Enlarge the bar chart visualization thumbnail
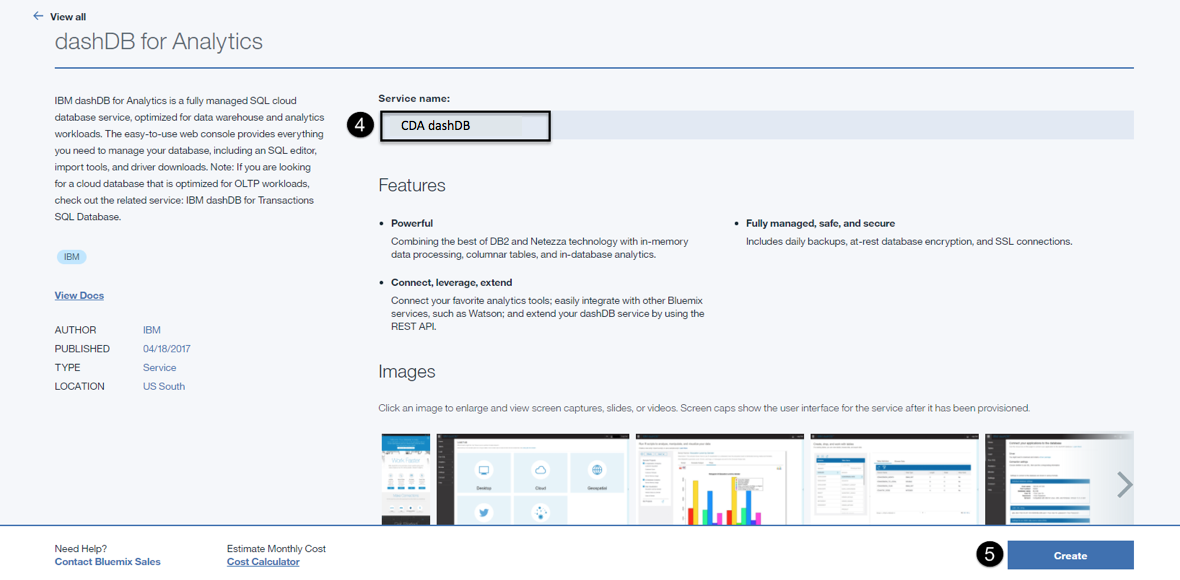This screenshot has width=1180, height=580. [719, 478]
